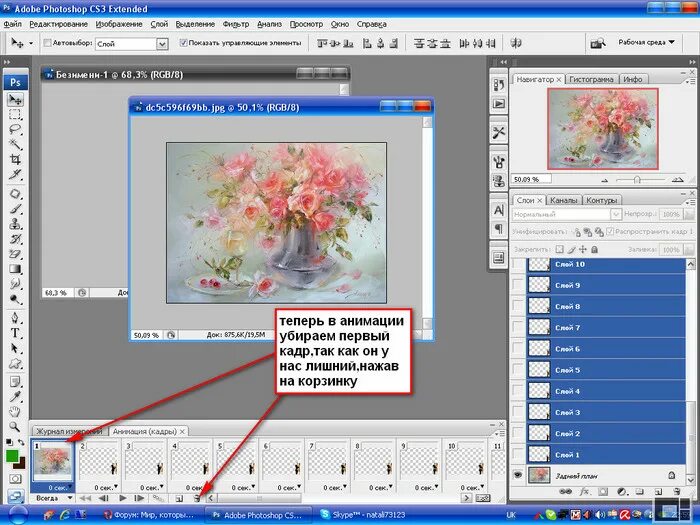Toggle visibility of Задний план layer
This screenshot has height=525, width=700.
point(517,475)
